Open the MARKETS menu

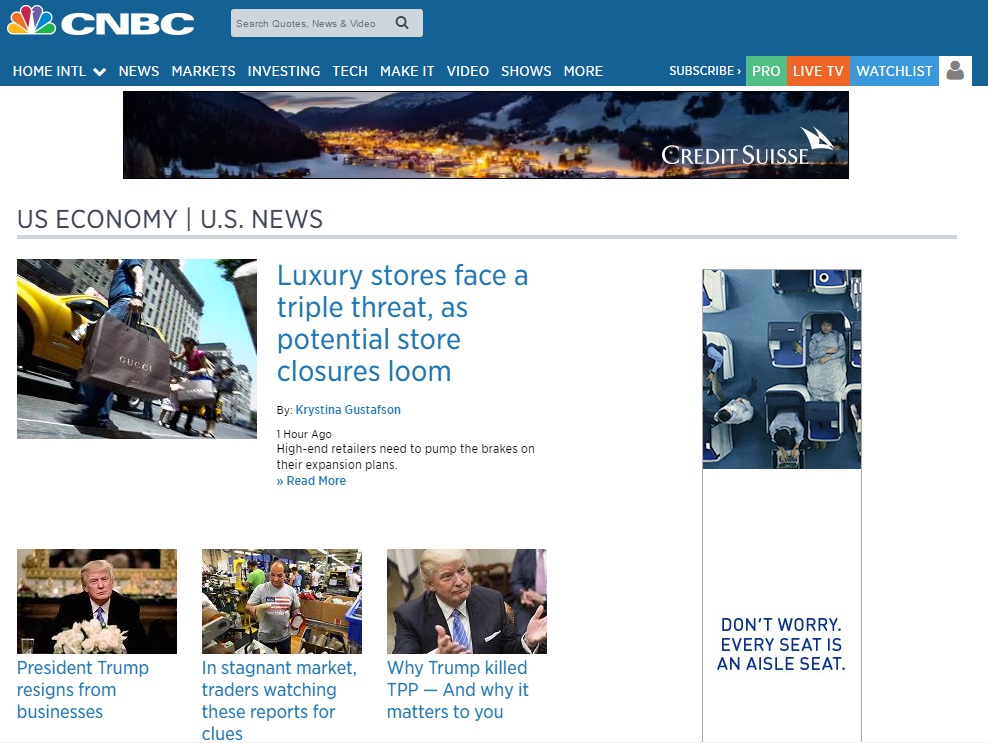pos(204,71)
